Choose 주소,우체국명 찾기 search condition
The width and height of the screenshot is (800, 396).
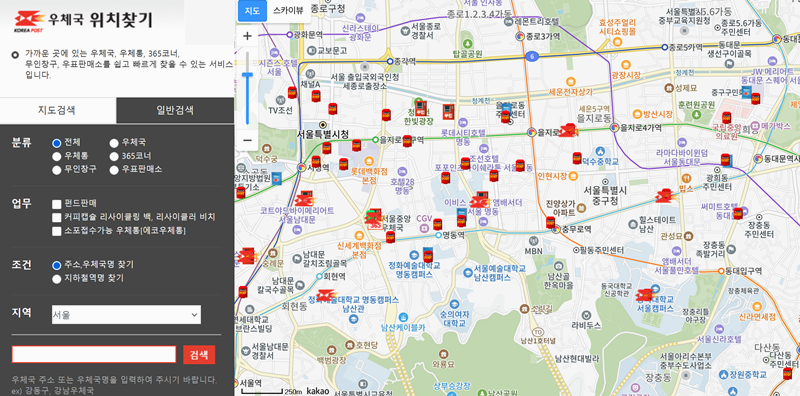pos(57,265)
